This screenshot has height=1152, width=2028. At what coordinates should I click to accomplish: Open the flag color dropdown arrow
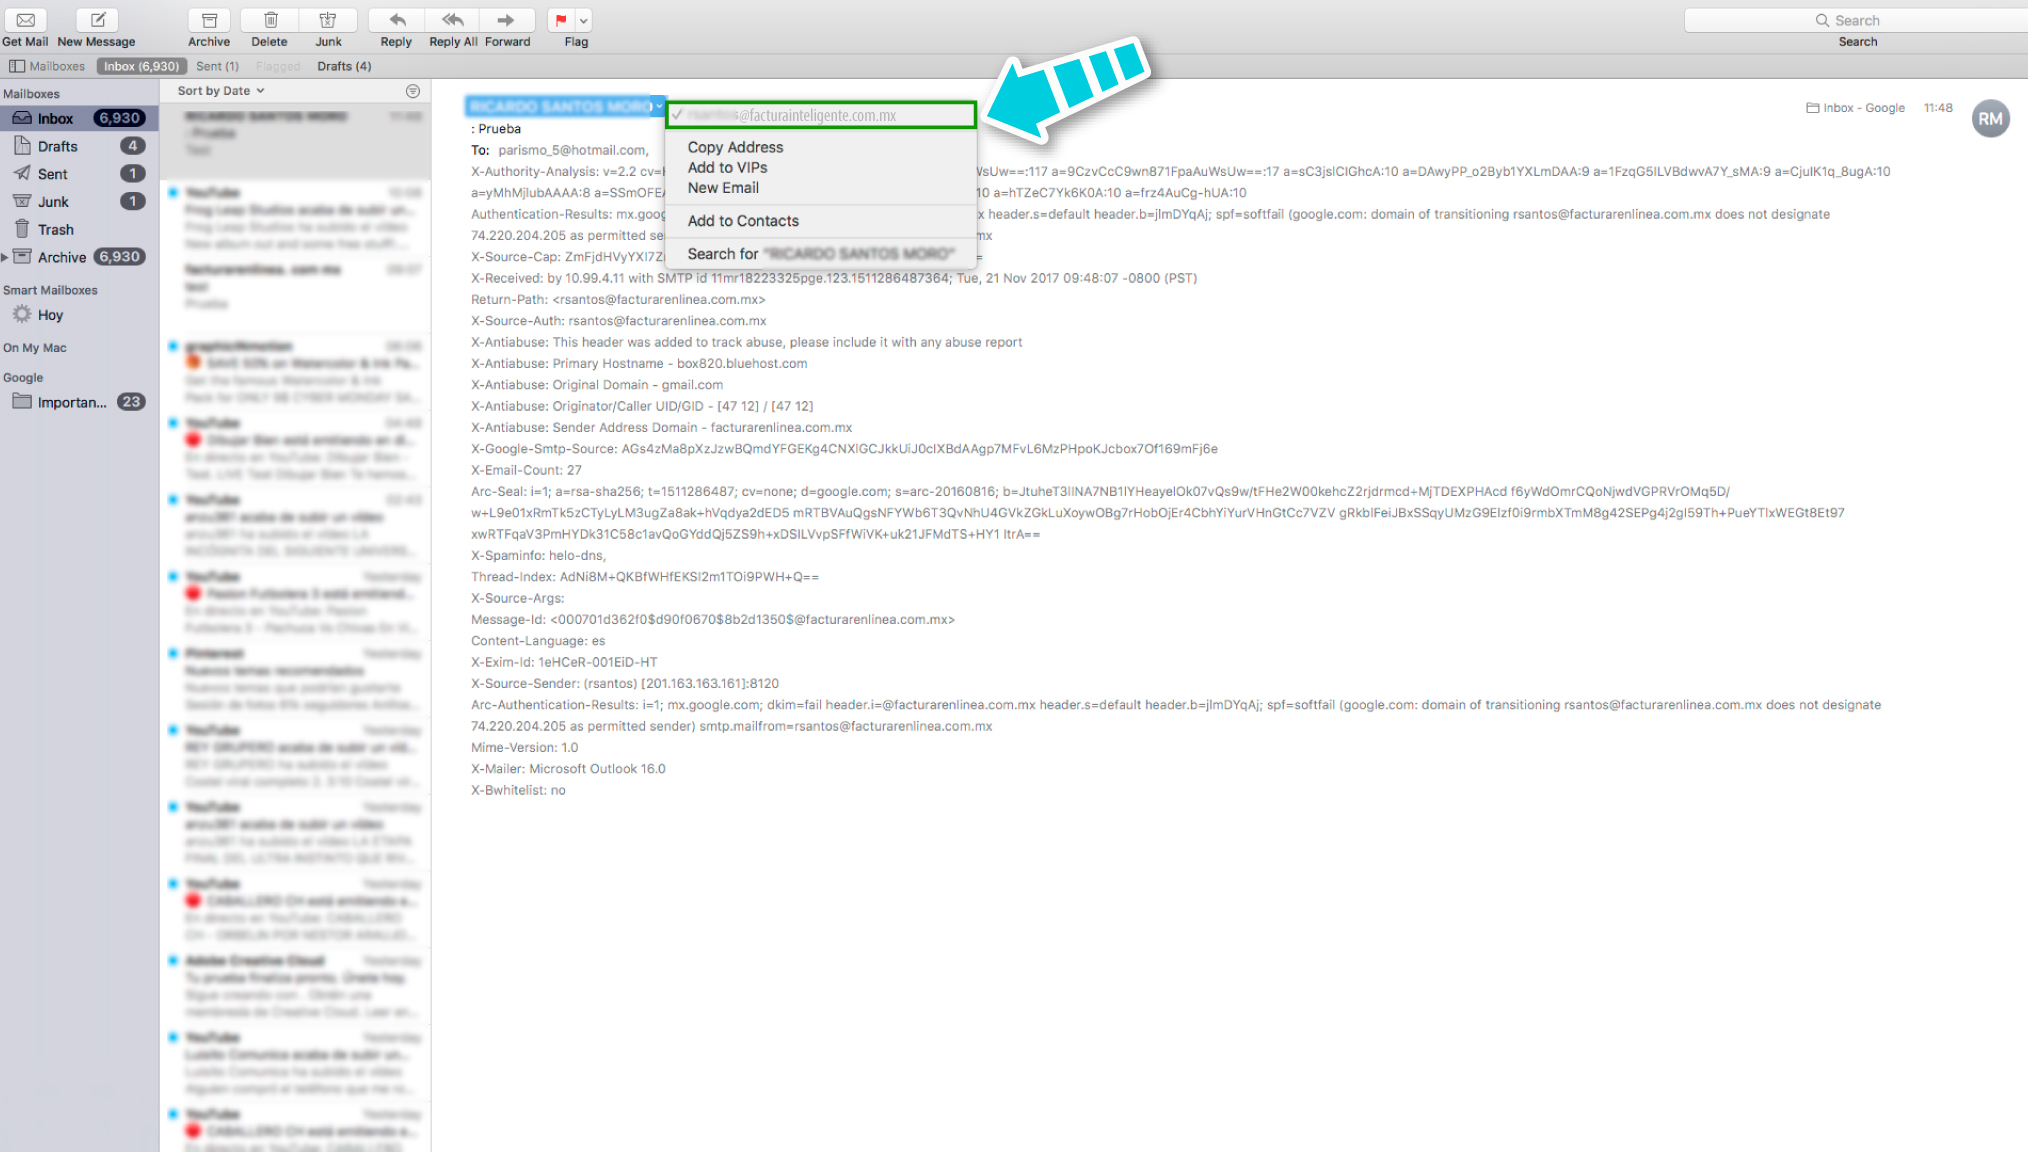click(584, 20)
